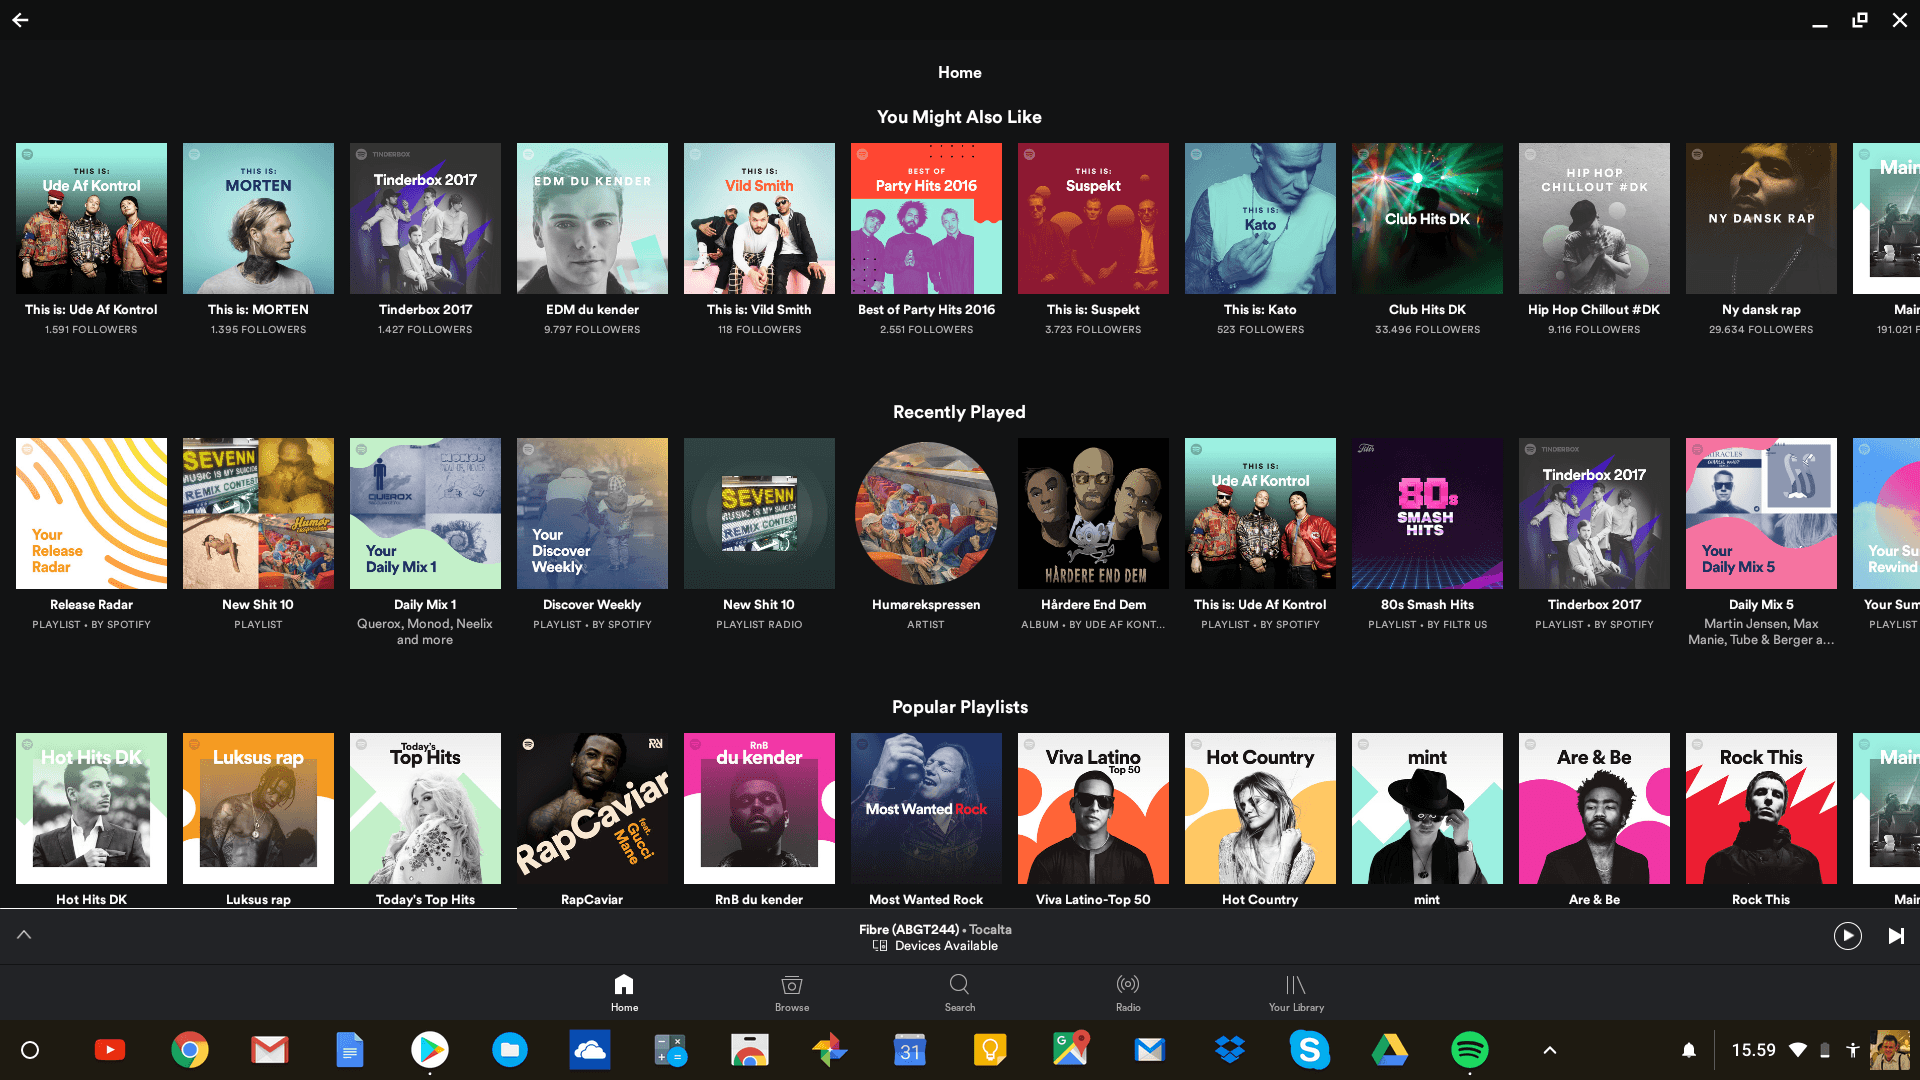
Task: Click the Spotify shelf icon
Action: [x=1470, y=1050]
